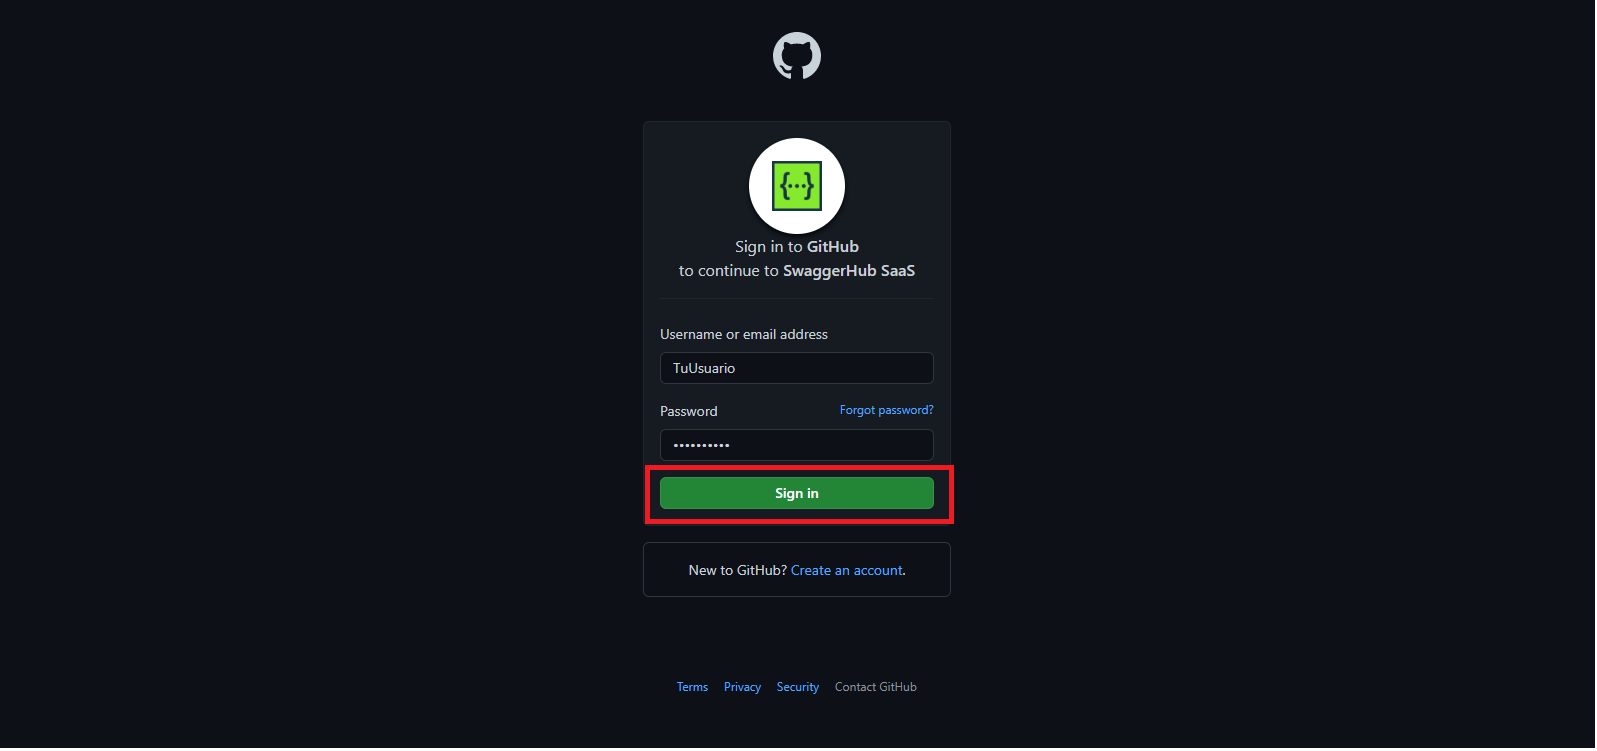Open the Privacy footer link
The width and height of the screenshot is (1597, 751).
[x=742, y=687]
